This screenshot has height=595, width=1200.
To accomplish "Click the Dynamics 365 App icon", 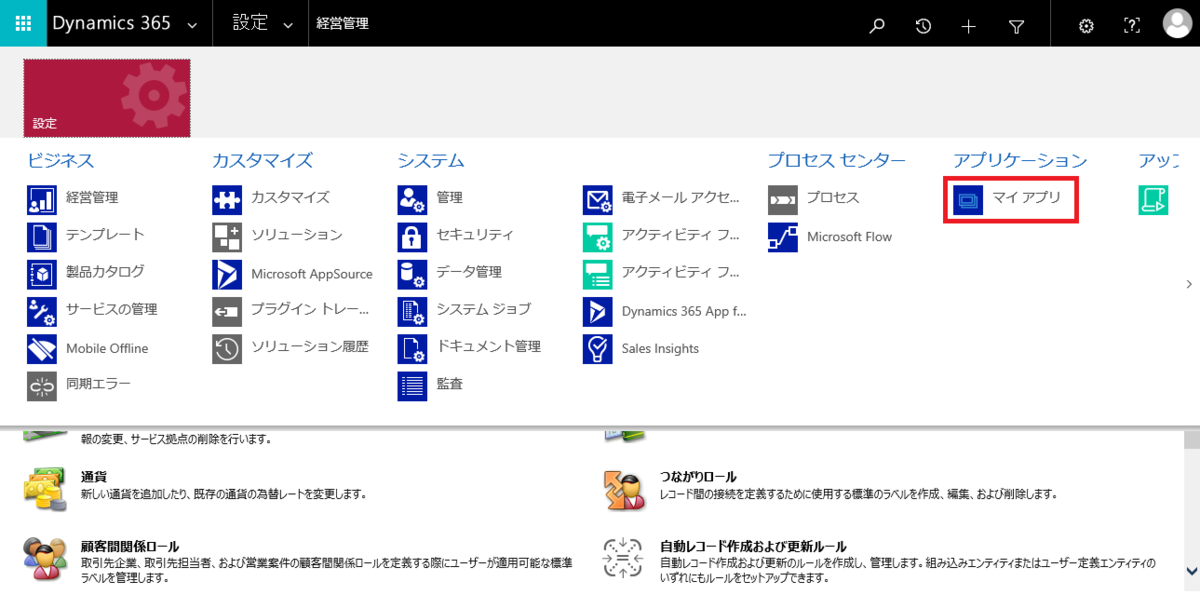I will point(598,312).
